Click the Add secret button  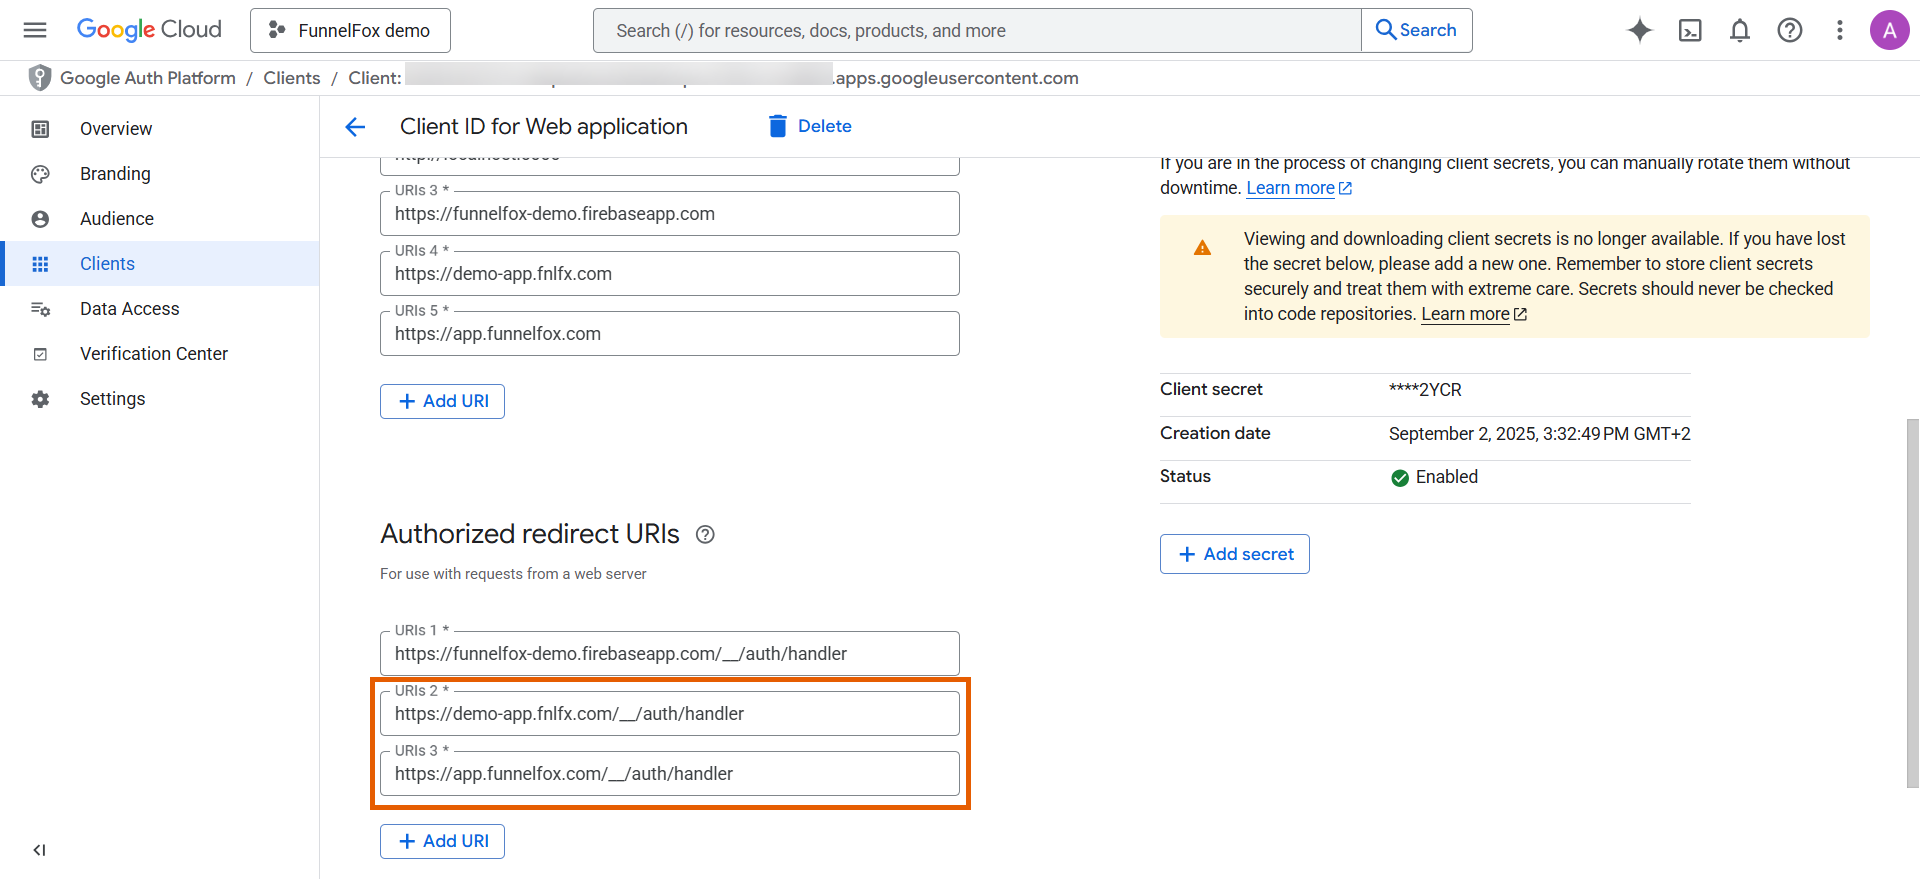(x=1235, y=554)
